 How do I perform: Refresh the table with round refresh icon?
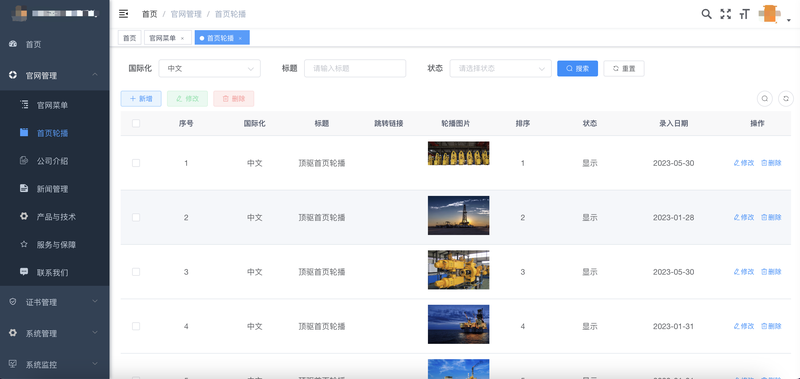click(786, 98)
